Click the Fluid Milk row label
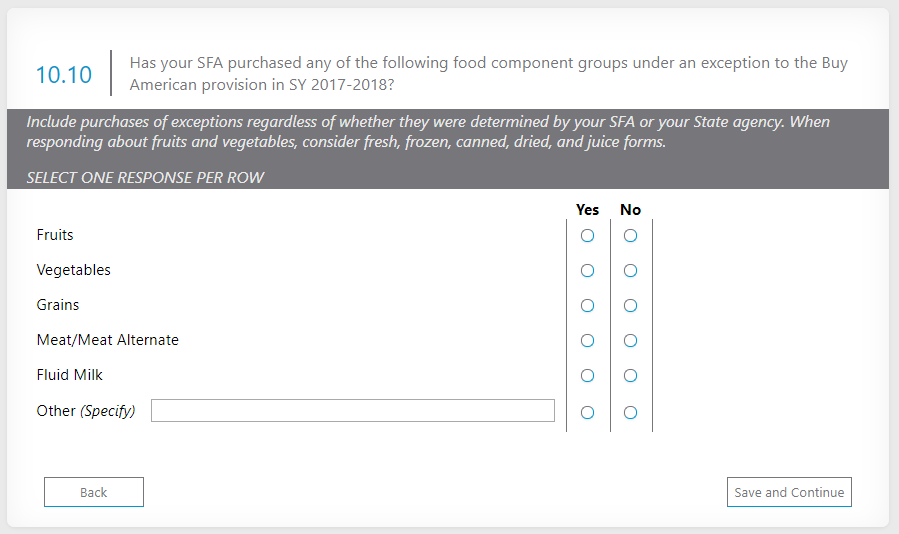899x534 pixels. click(x=70, y=375)
